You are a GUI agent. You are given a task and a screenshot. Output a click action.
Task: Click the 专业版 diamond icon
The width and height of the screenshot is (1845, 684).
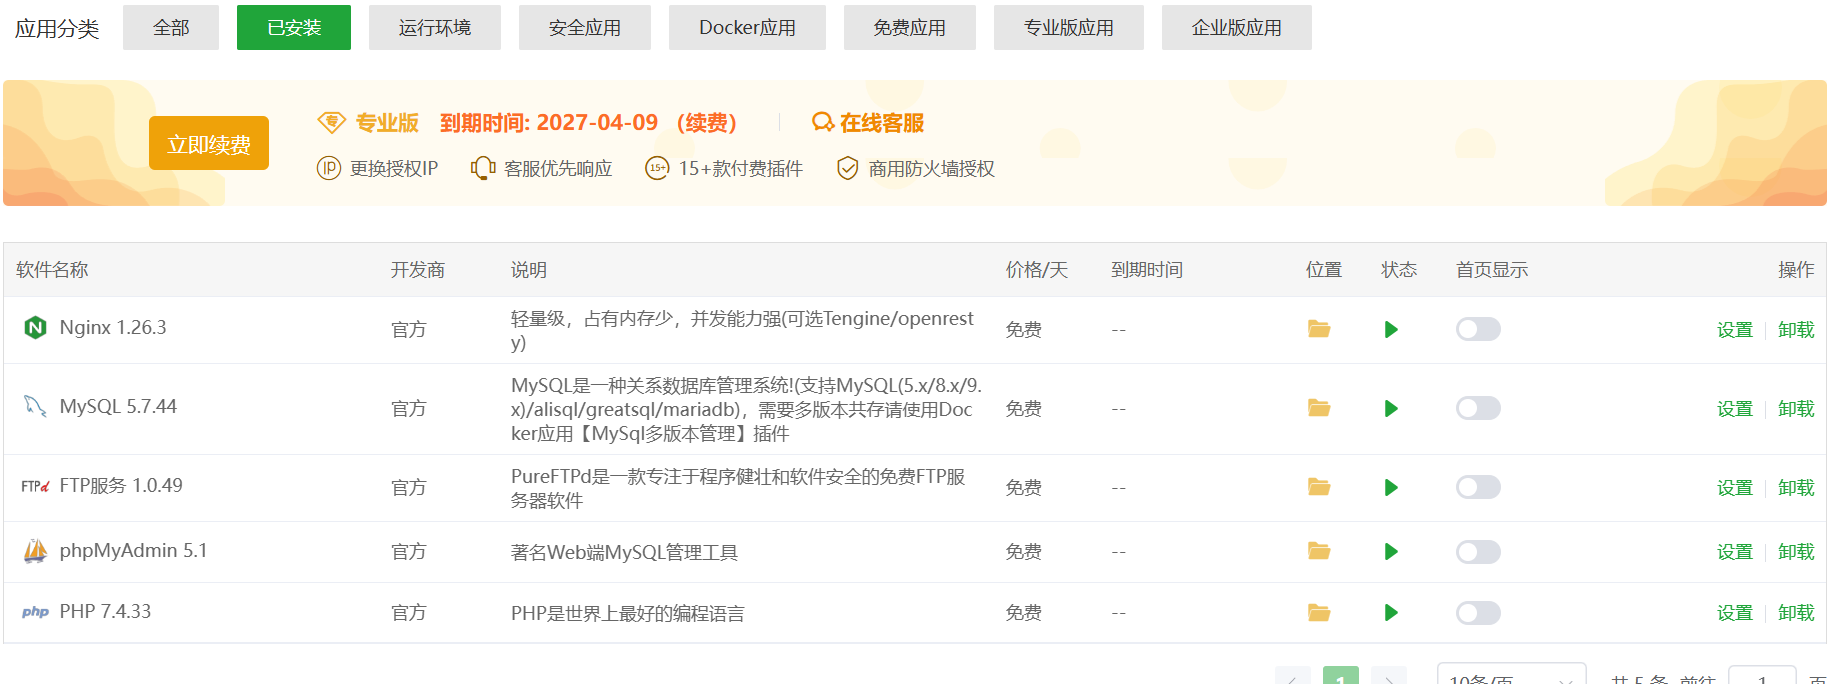[x=331, y=122]
